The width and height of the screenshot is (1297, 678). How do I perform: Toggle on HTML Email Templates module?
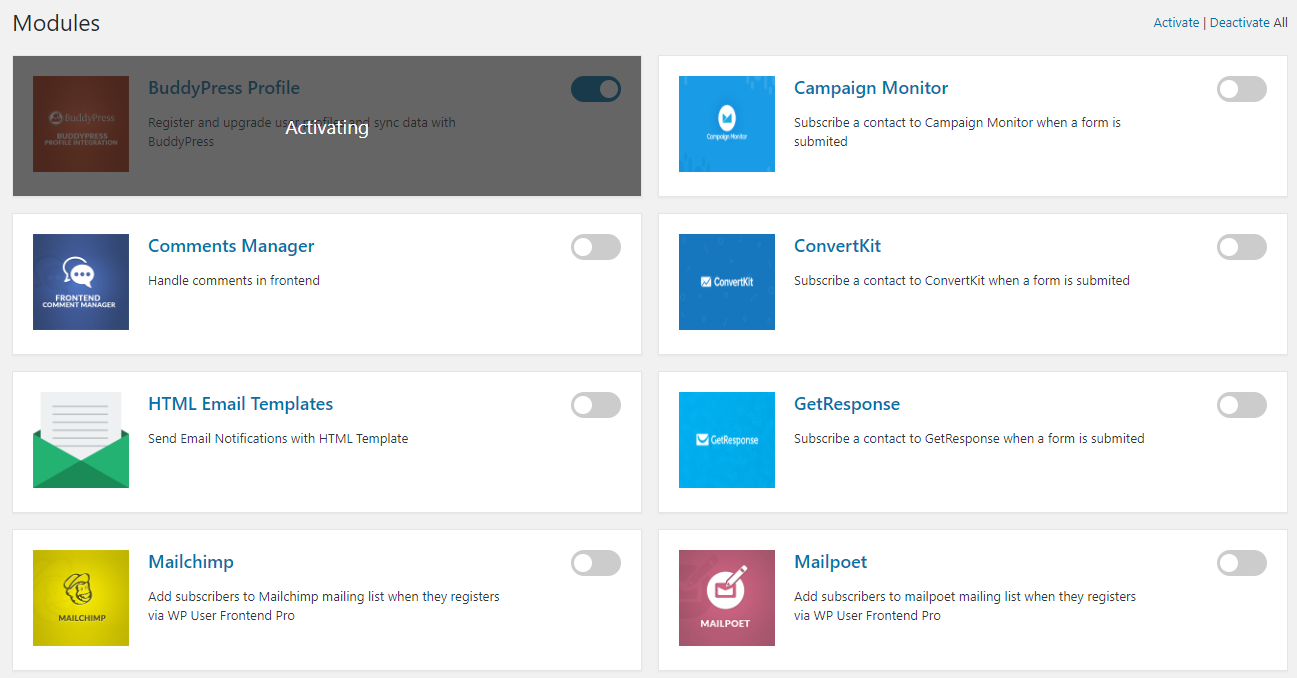[596, 405]
